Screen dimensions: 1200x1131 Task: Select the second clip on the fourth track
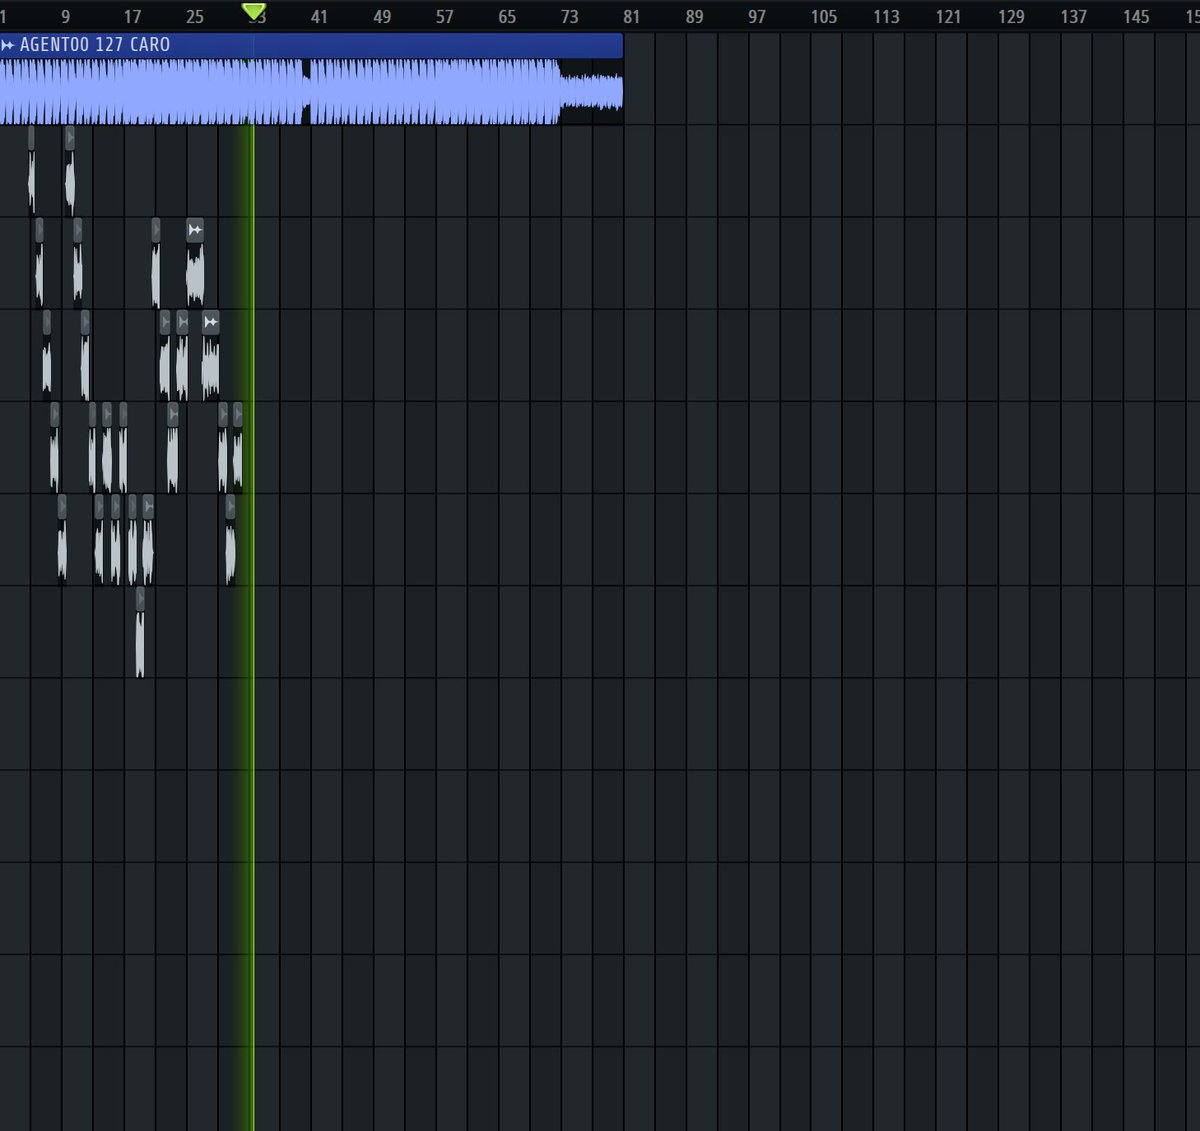85,355
